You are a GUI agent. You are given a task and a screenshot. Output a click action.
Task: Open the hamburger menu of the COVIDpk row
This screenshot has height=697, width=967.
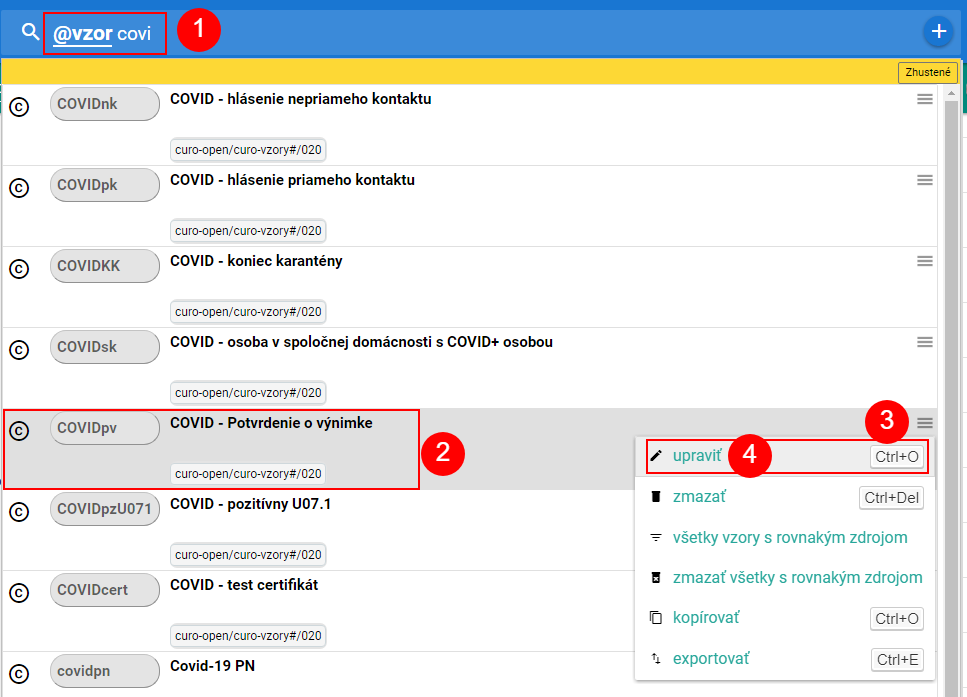(924, 180)
